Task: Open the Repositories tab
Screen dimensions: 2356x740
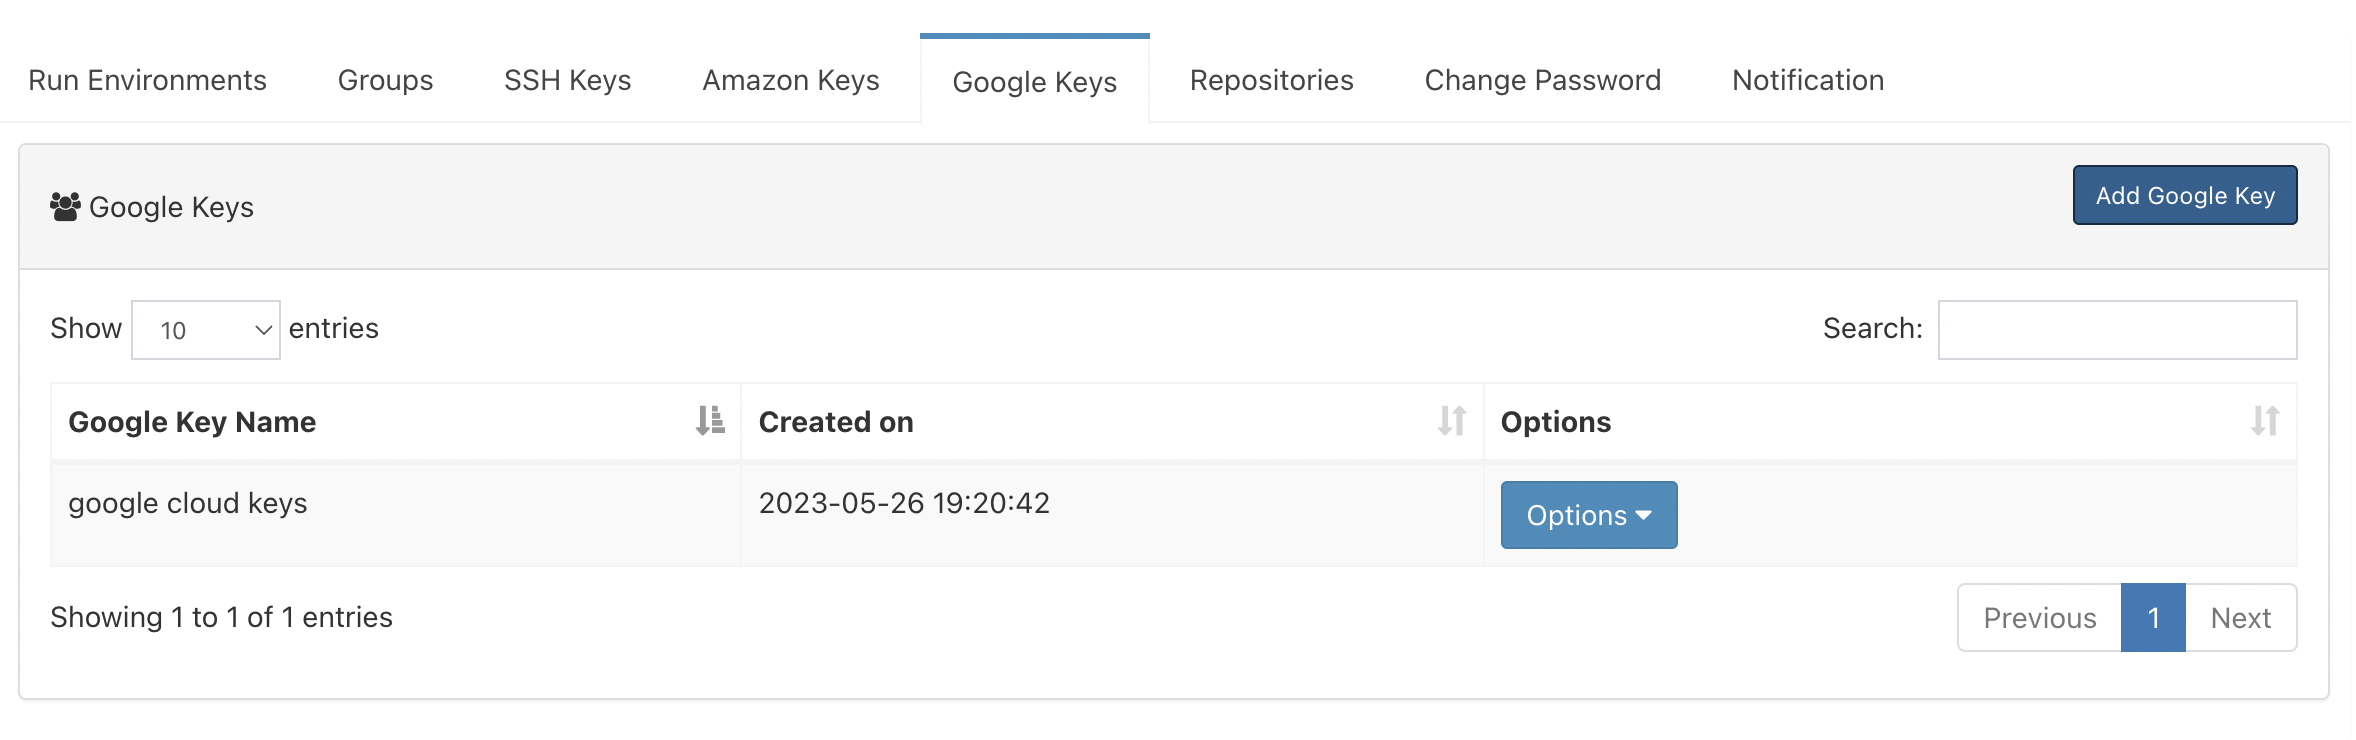Action: point(1272,80)
